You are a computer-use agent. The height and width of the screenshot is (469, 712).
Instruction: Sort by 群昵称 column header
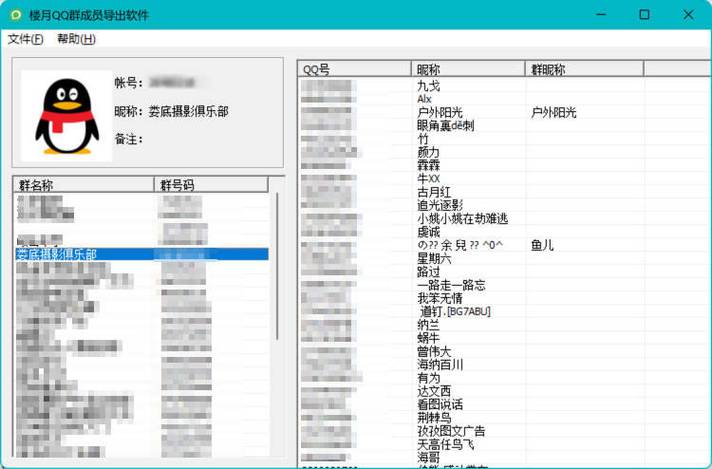[x=584, y=69]
